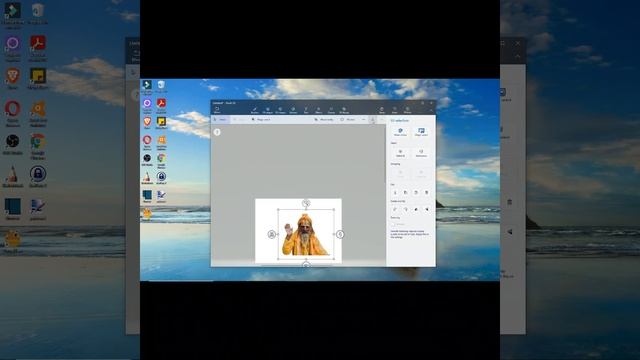Open the 3D library
This screenshot has width=640, height=360.
click(x=344, y=111)
